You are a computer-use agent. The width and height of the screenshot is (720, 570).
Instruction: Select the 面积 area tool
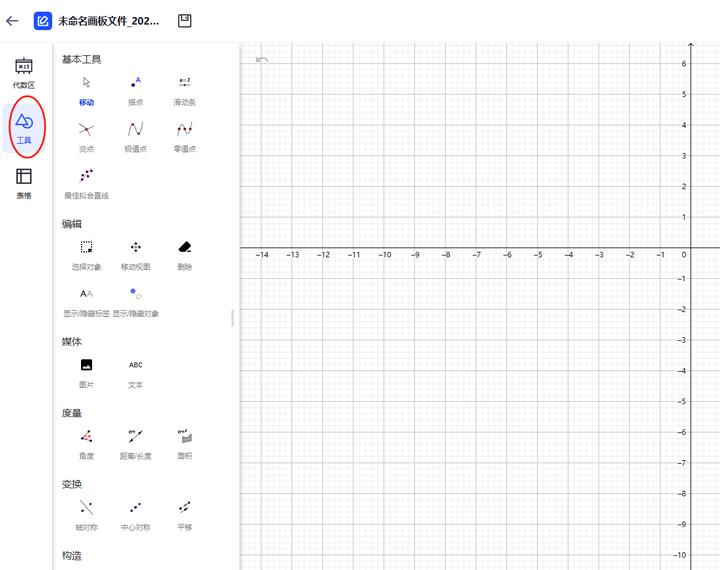point(185,445)
